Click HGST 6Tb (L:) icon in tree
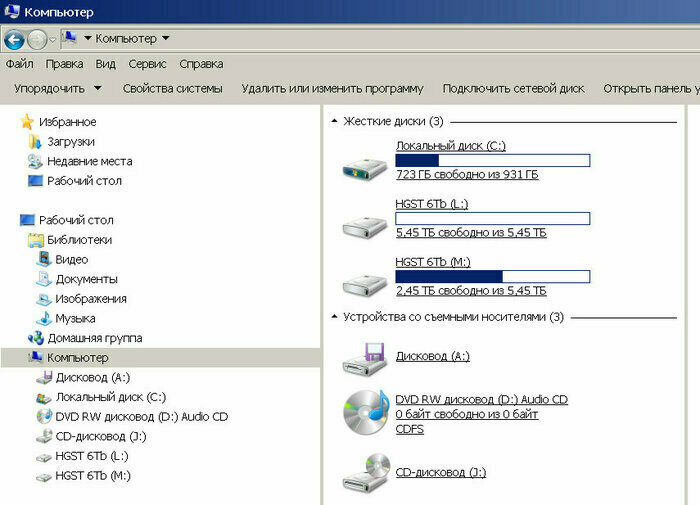Viewport: 700px width, 505px height. point(44,457)
